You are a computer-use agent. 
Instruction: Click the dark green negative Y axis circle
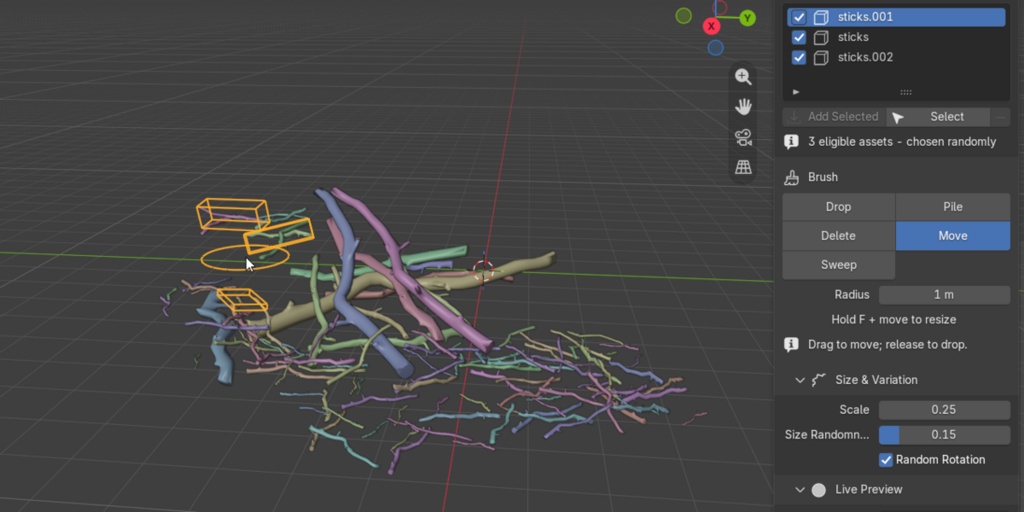coord(684,16)
